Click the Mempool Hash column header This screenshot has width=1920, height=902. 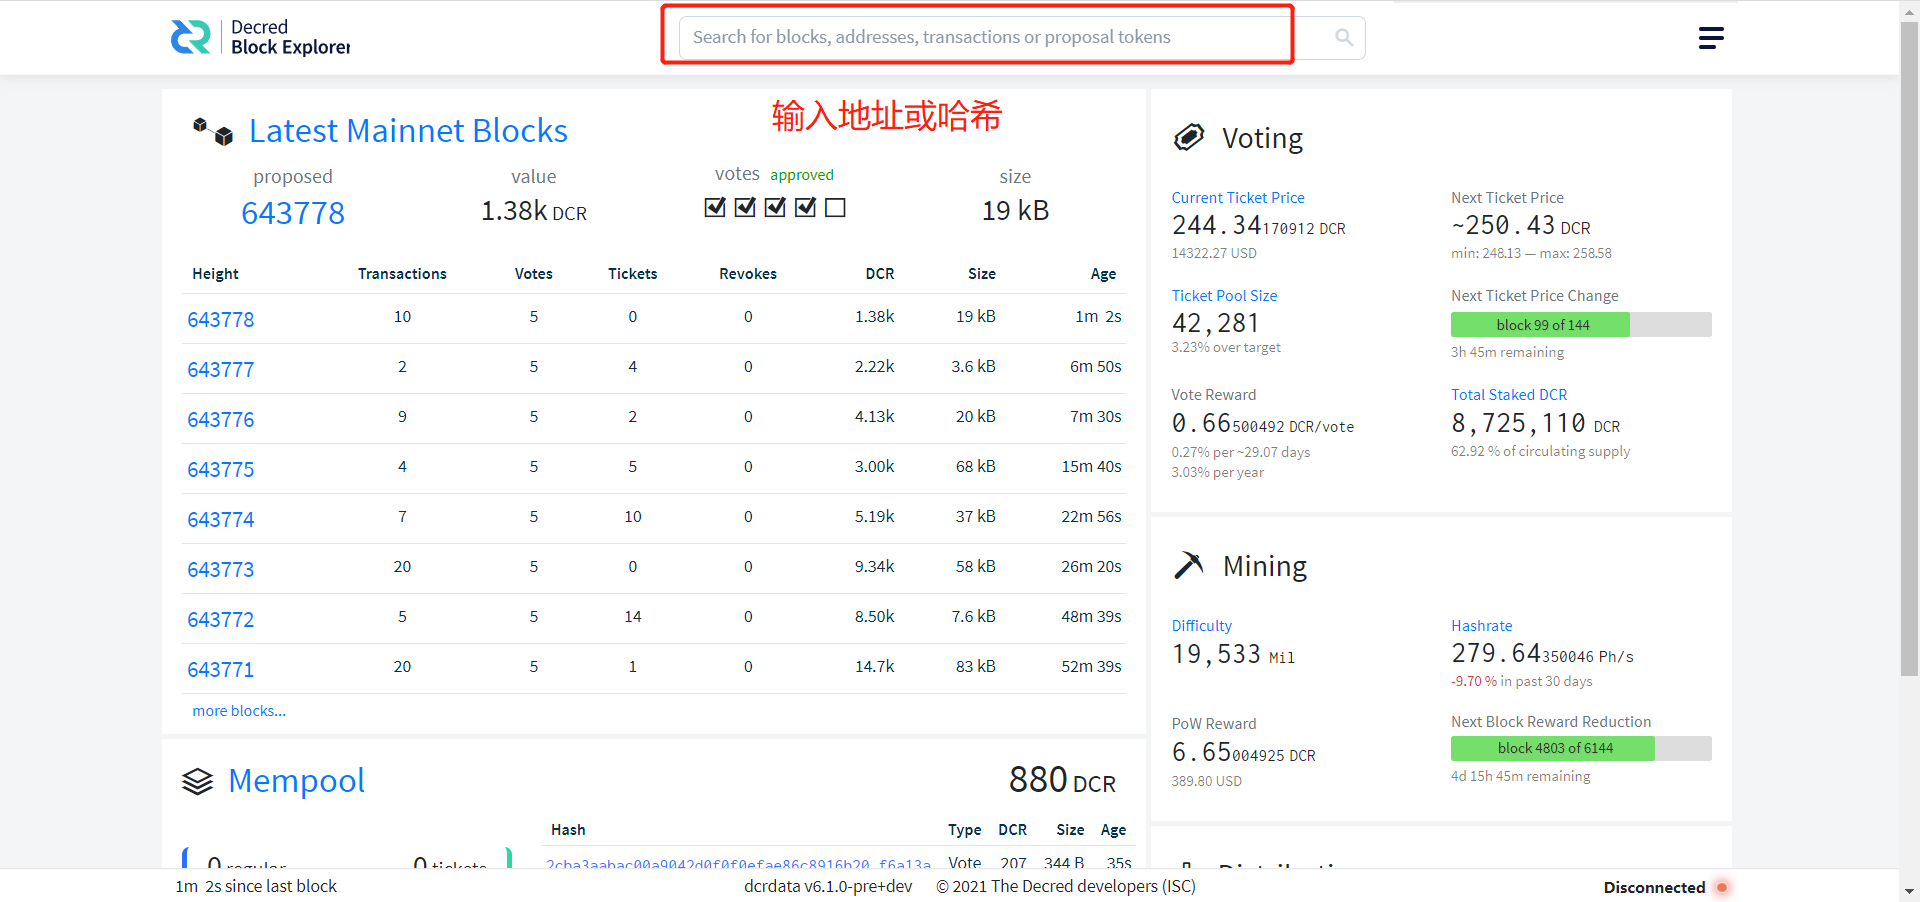click(568, 830)
